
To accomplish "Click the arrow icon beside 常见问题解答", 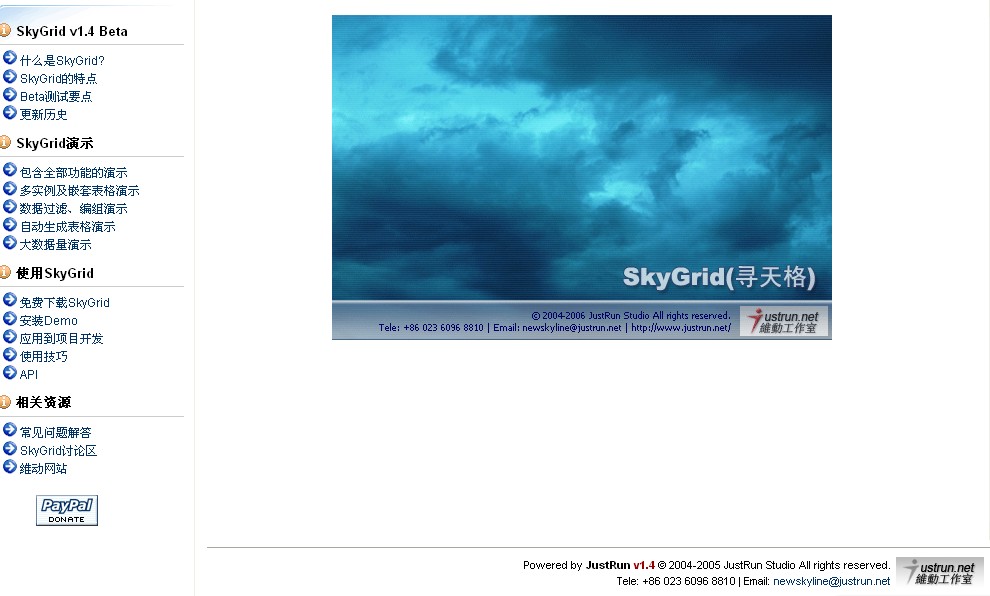I will (x=9, y=431).
